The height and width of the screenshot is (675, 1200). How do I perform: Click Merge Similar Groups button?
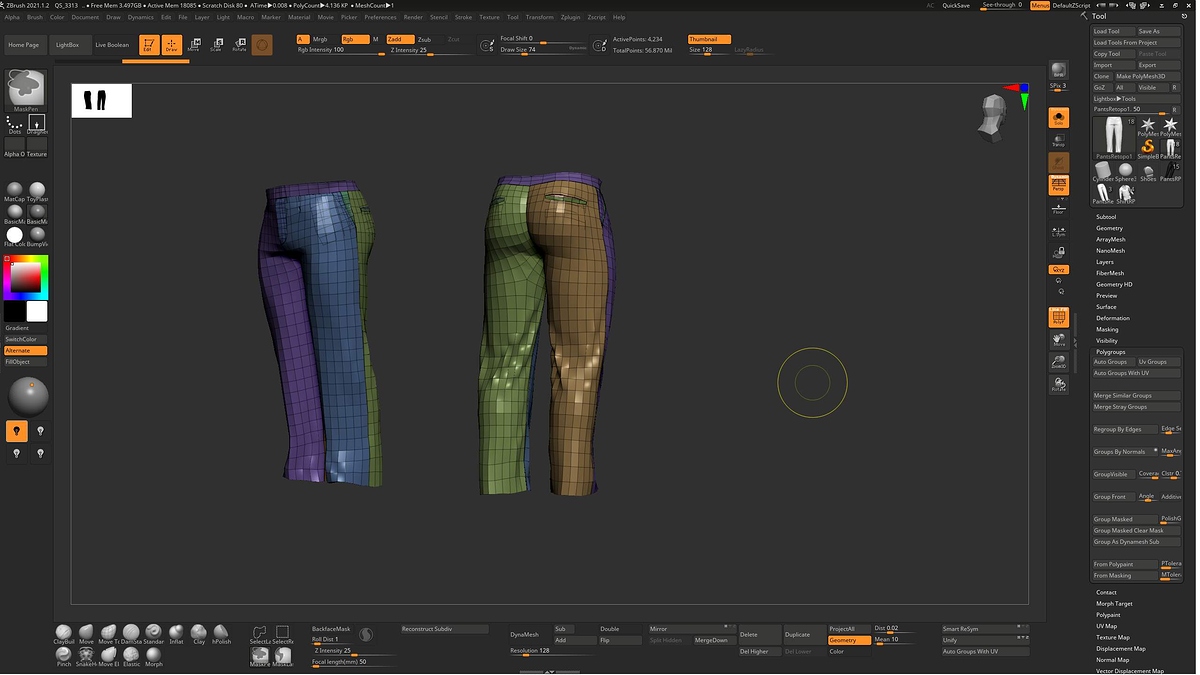point(1136,396)
